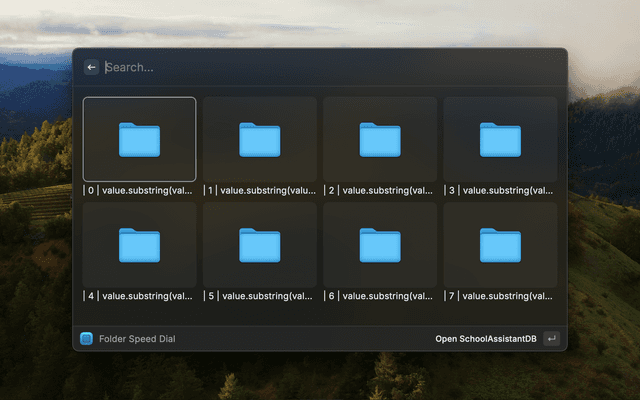Screen dimensions: 640x400
Task: Click the back arrow beside search
Action: coord(92,67)
